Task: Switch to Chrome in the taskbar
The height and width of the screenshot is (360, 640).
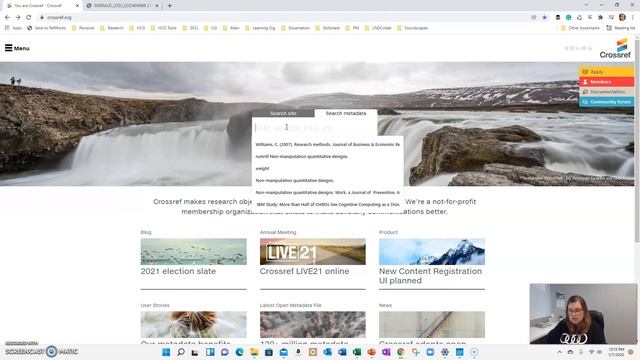Action: [x=401, y=352]
